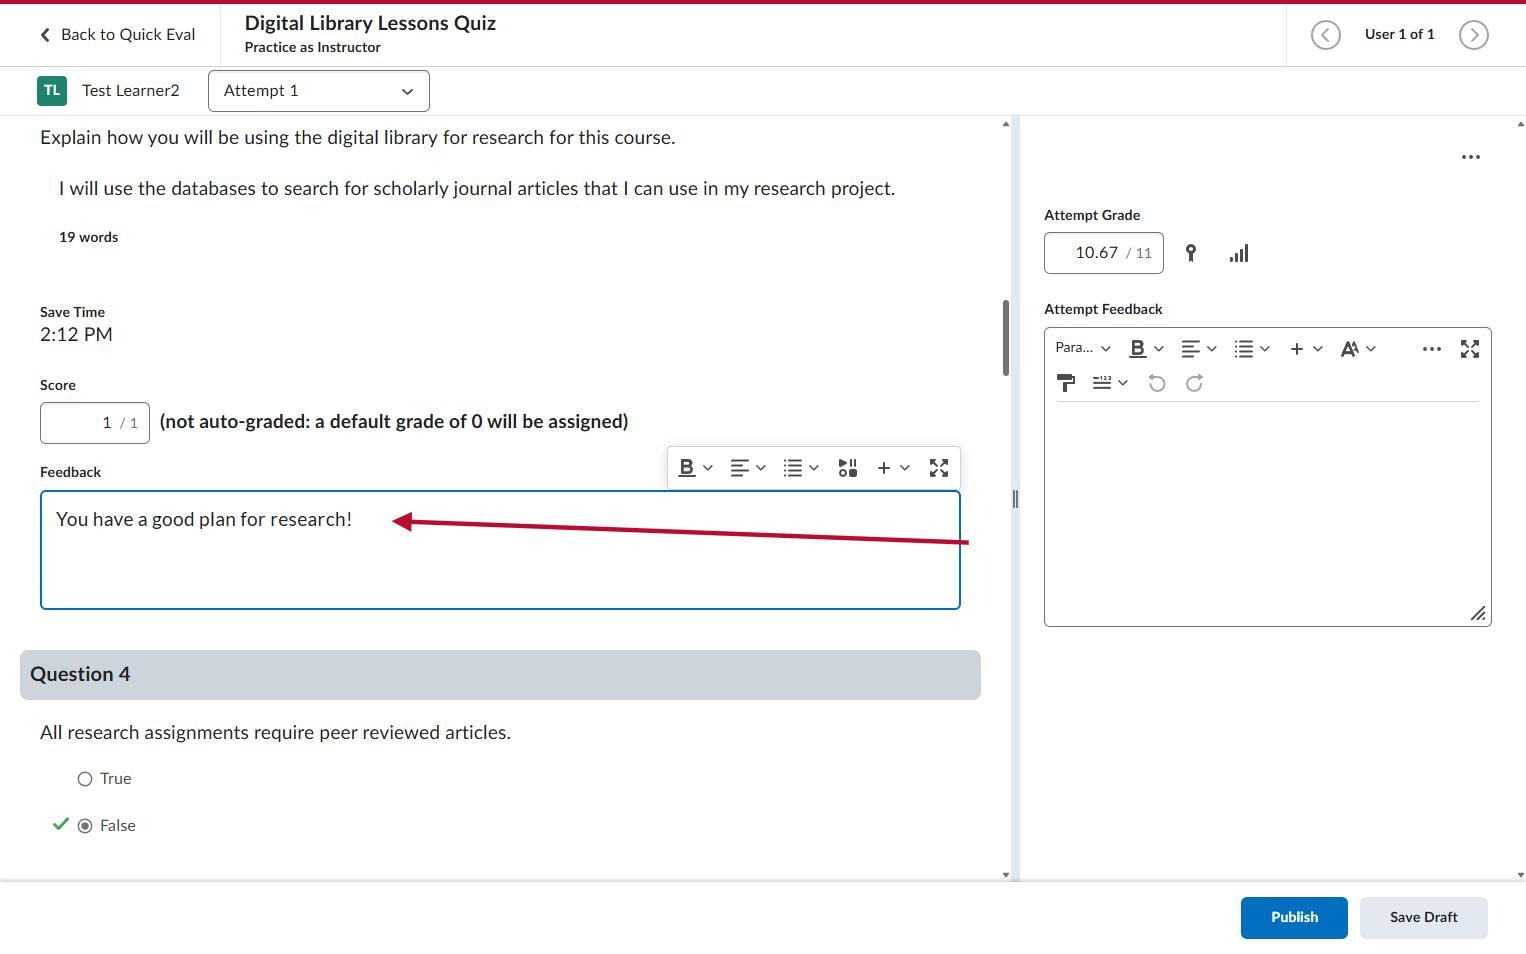Viewport: 1526px width, 954px height.
Task: Open alignment dropdown in question Feedback toolbar
Action: pyautogui.click(x=748, y=468)
